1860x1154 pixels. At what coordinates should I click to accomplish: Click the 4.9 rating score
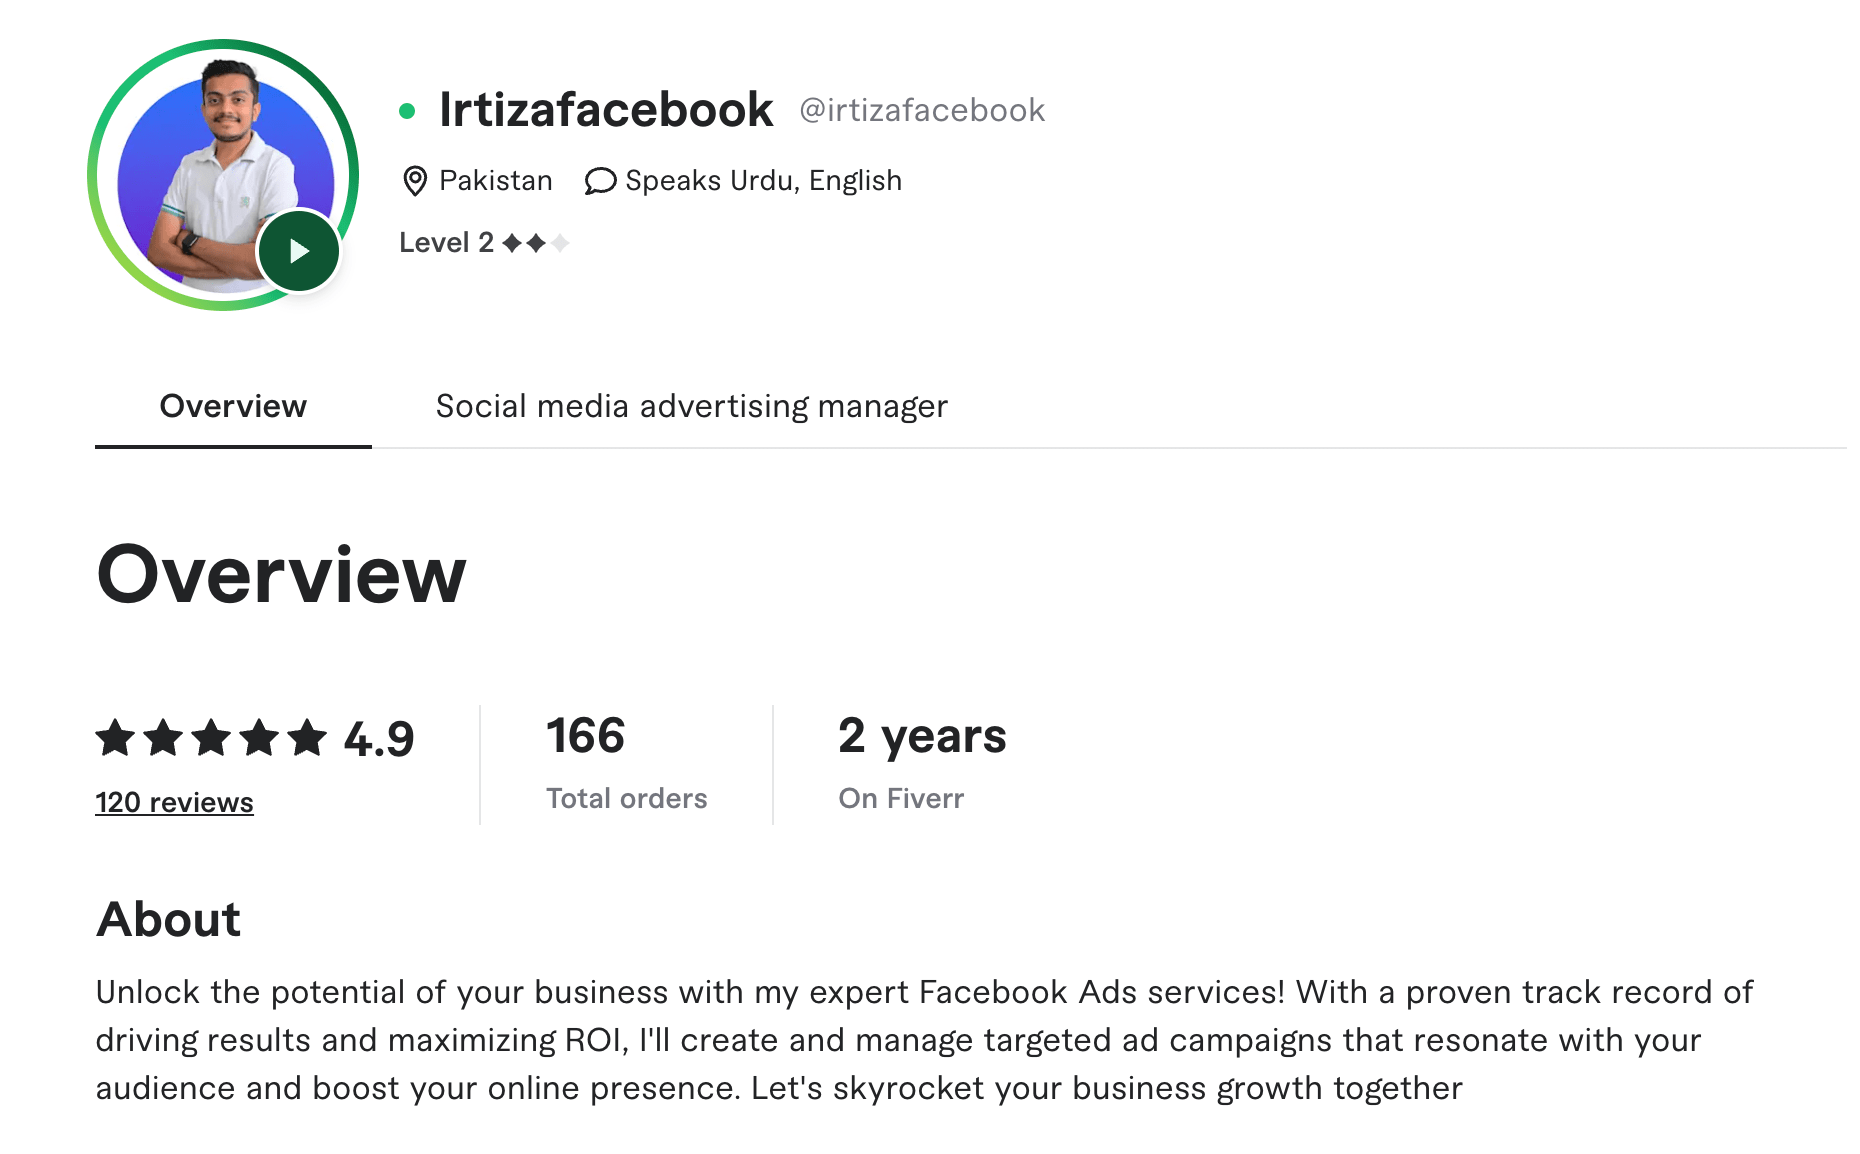point(379,739)
